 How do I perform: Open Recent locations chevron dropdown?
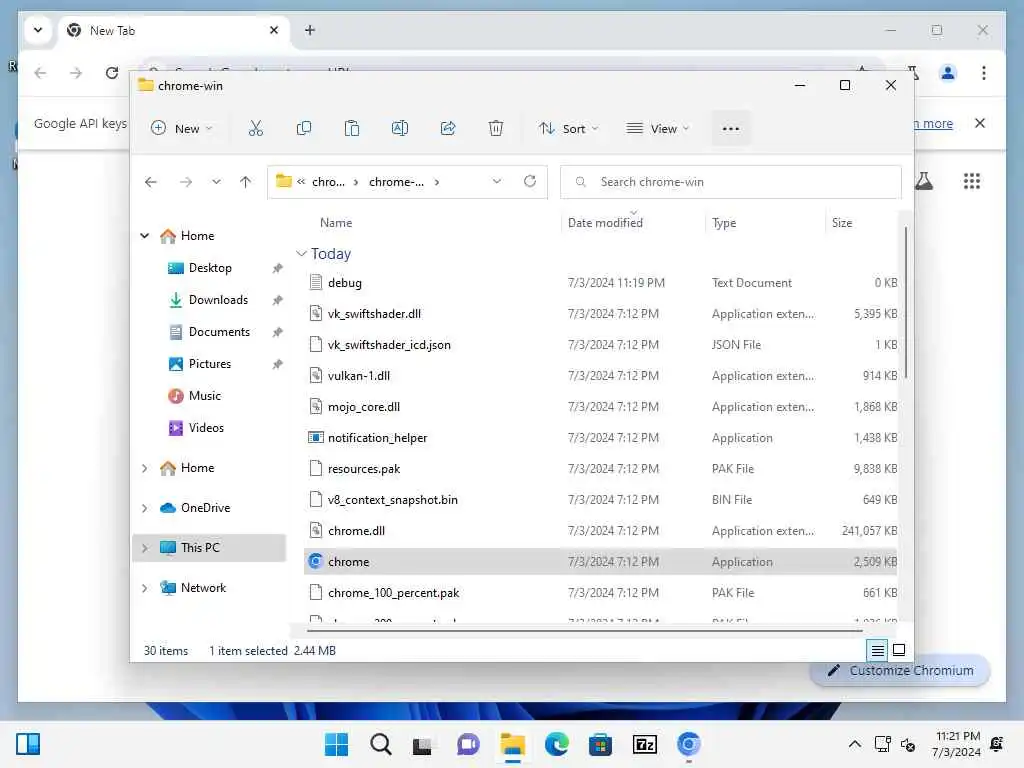[x=216, y=182]
